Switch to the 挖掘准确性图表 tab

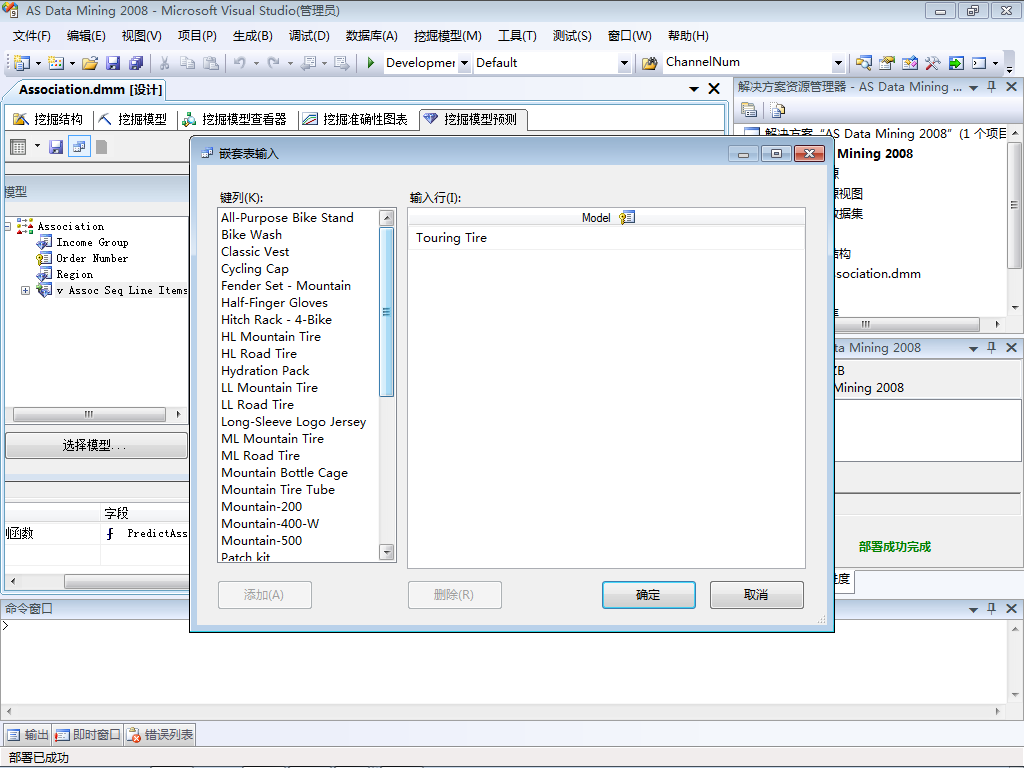click(355, 119)
